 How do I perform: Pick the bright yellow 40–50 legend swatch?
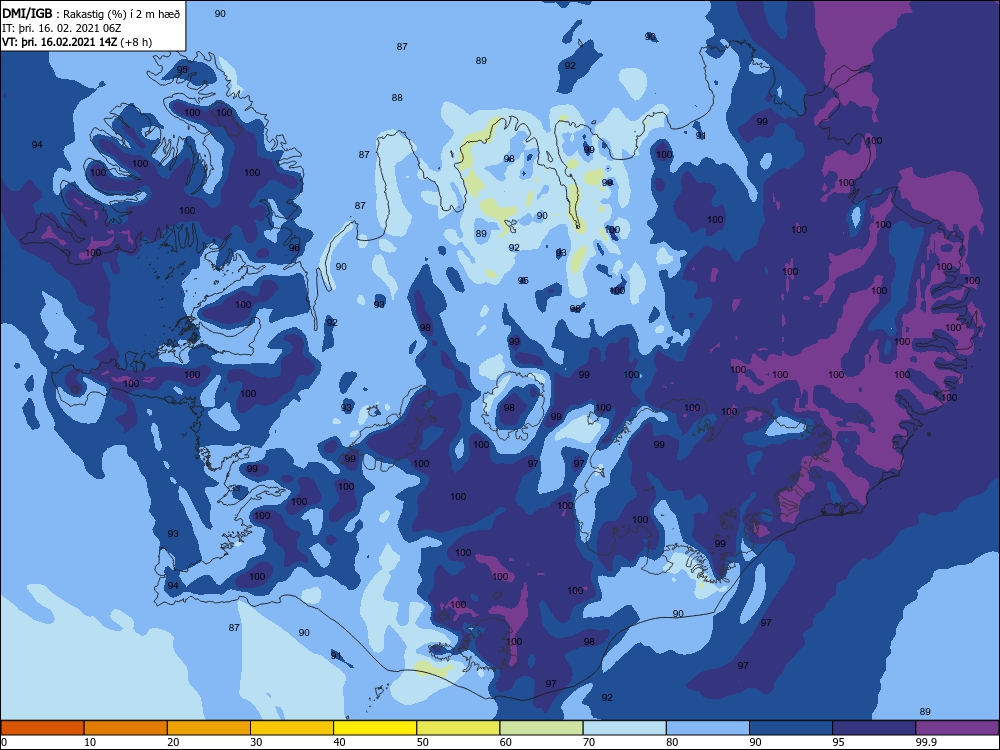coord(375,728)
